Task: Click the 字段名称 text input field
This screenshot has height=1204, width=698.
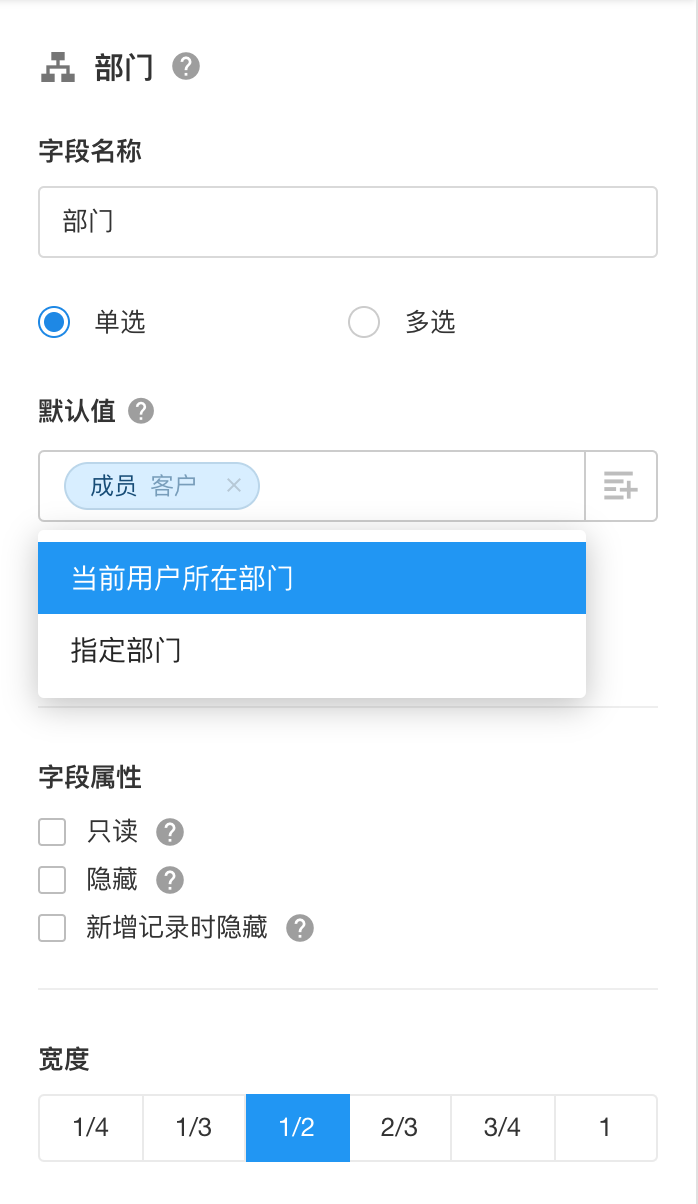Action: point(347,222)
